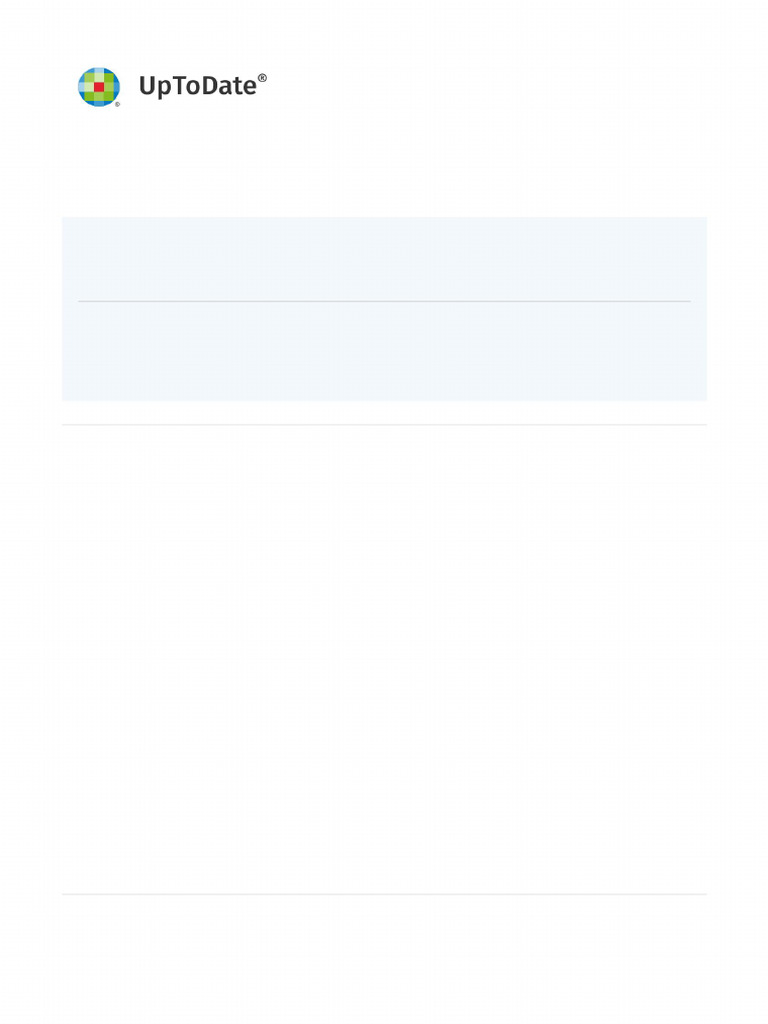Click the UpToDate globe logo icon

point(99,87)
